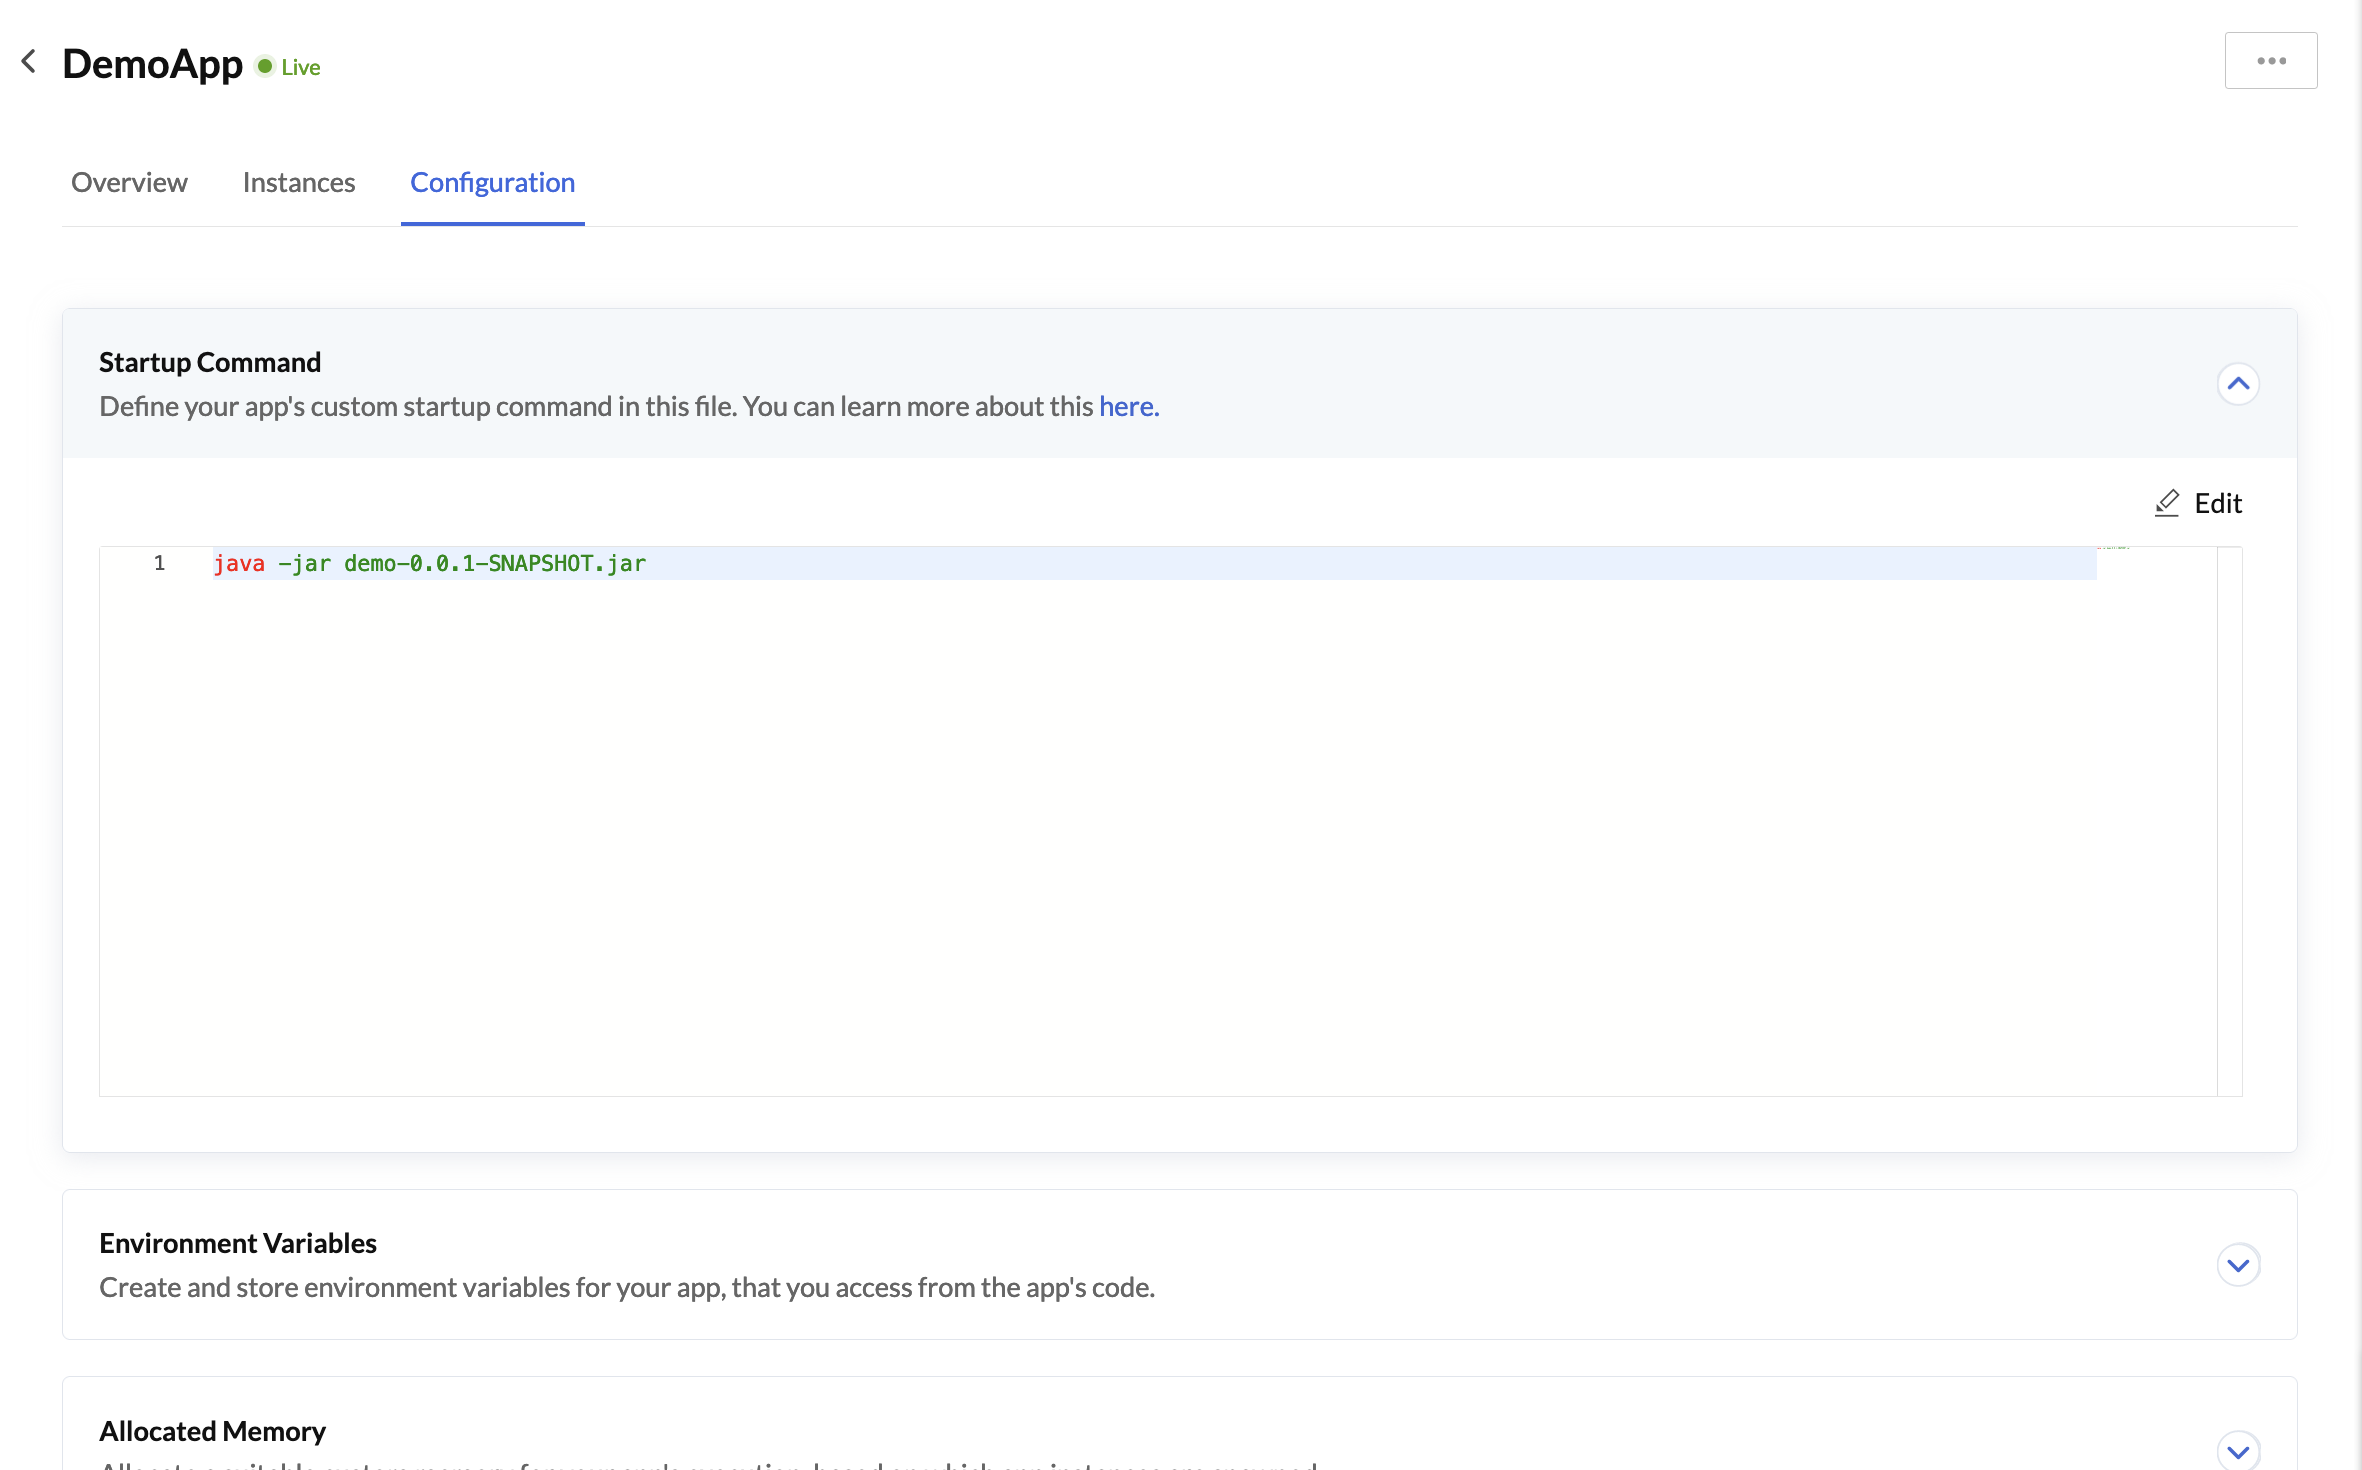Expand the Allocated Memory section
This screenshot has height=1470, width=2362.
click(2238, 1451)
